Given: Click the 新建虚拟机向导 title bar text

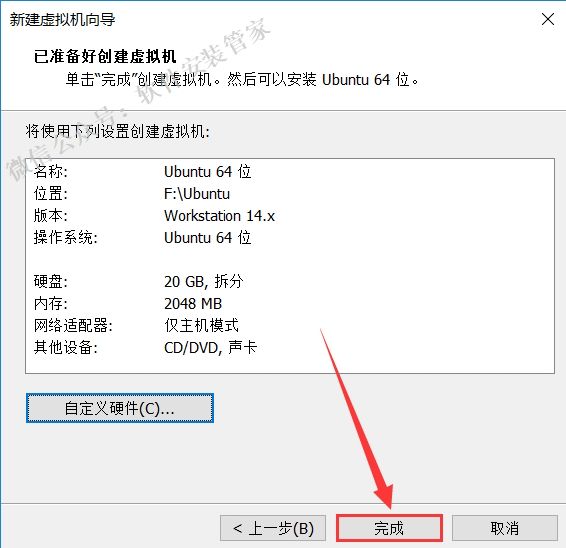Looking at the screenshot, I should 62,19.
